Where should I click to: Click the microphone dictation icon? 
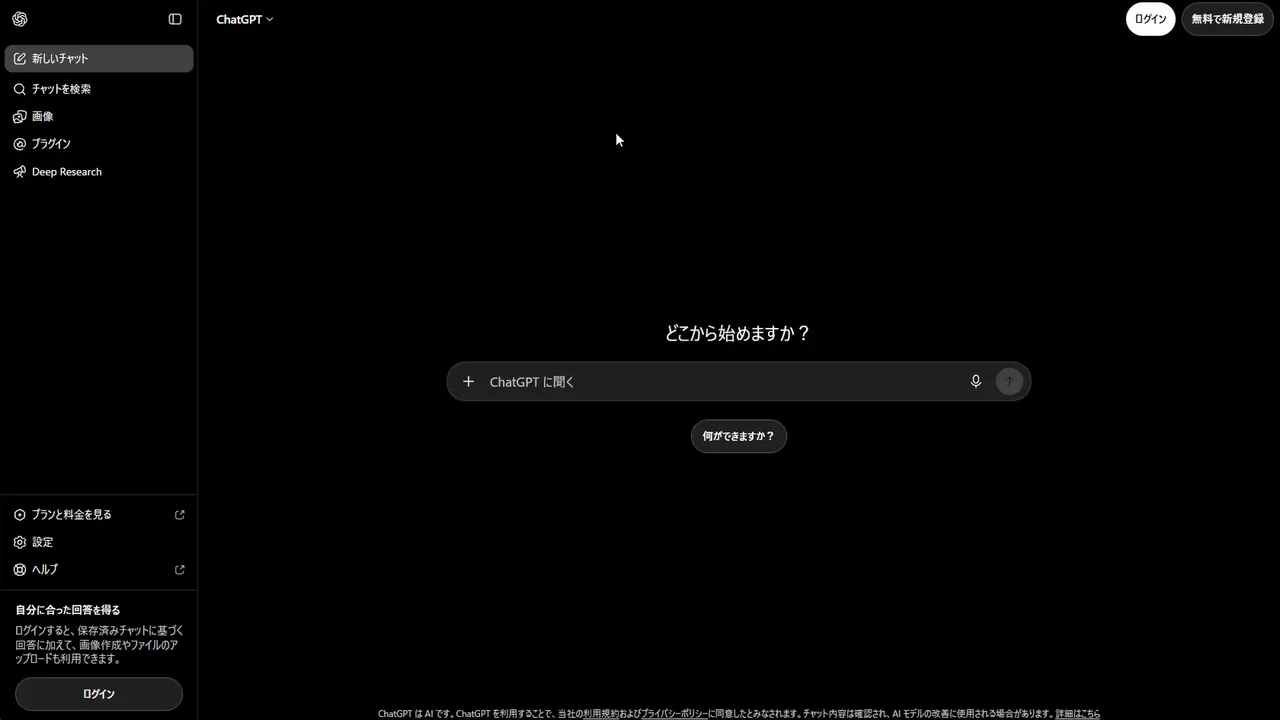976,381
